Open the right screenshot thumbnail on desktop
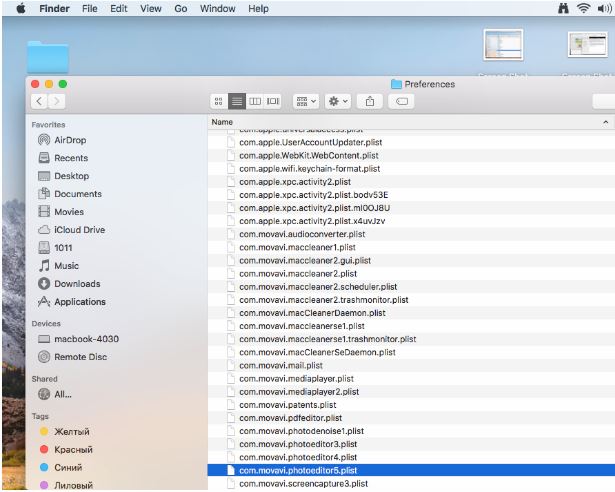 click(588, 44)
